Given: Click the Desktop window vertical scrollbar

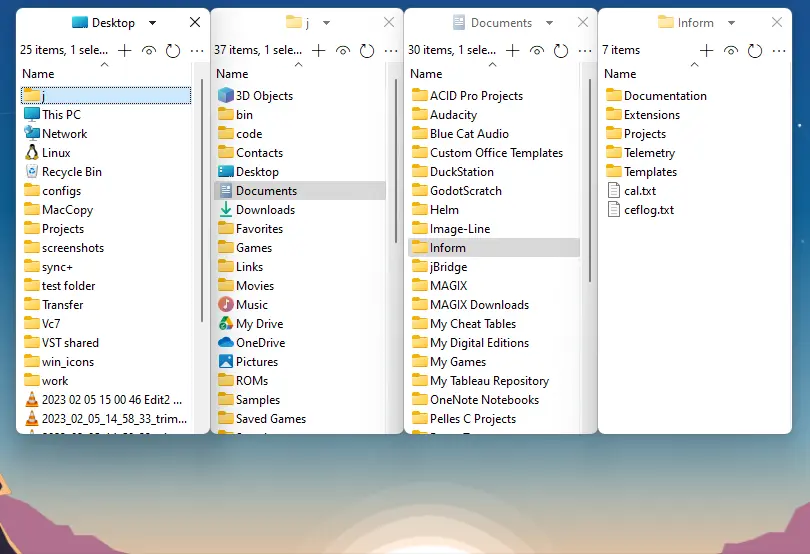Looking at the screenshot, I should [x=201, y=201].
